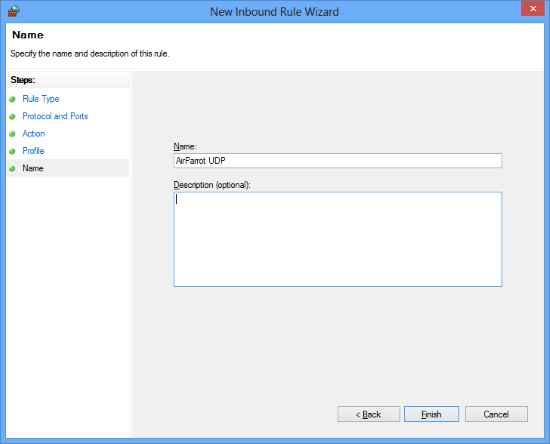Go back with the Back button
550x444 pixels.
pyautogui.click(x=368, y=414)
